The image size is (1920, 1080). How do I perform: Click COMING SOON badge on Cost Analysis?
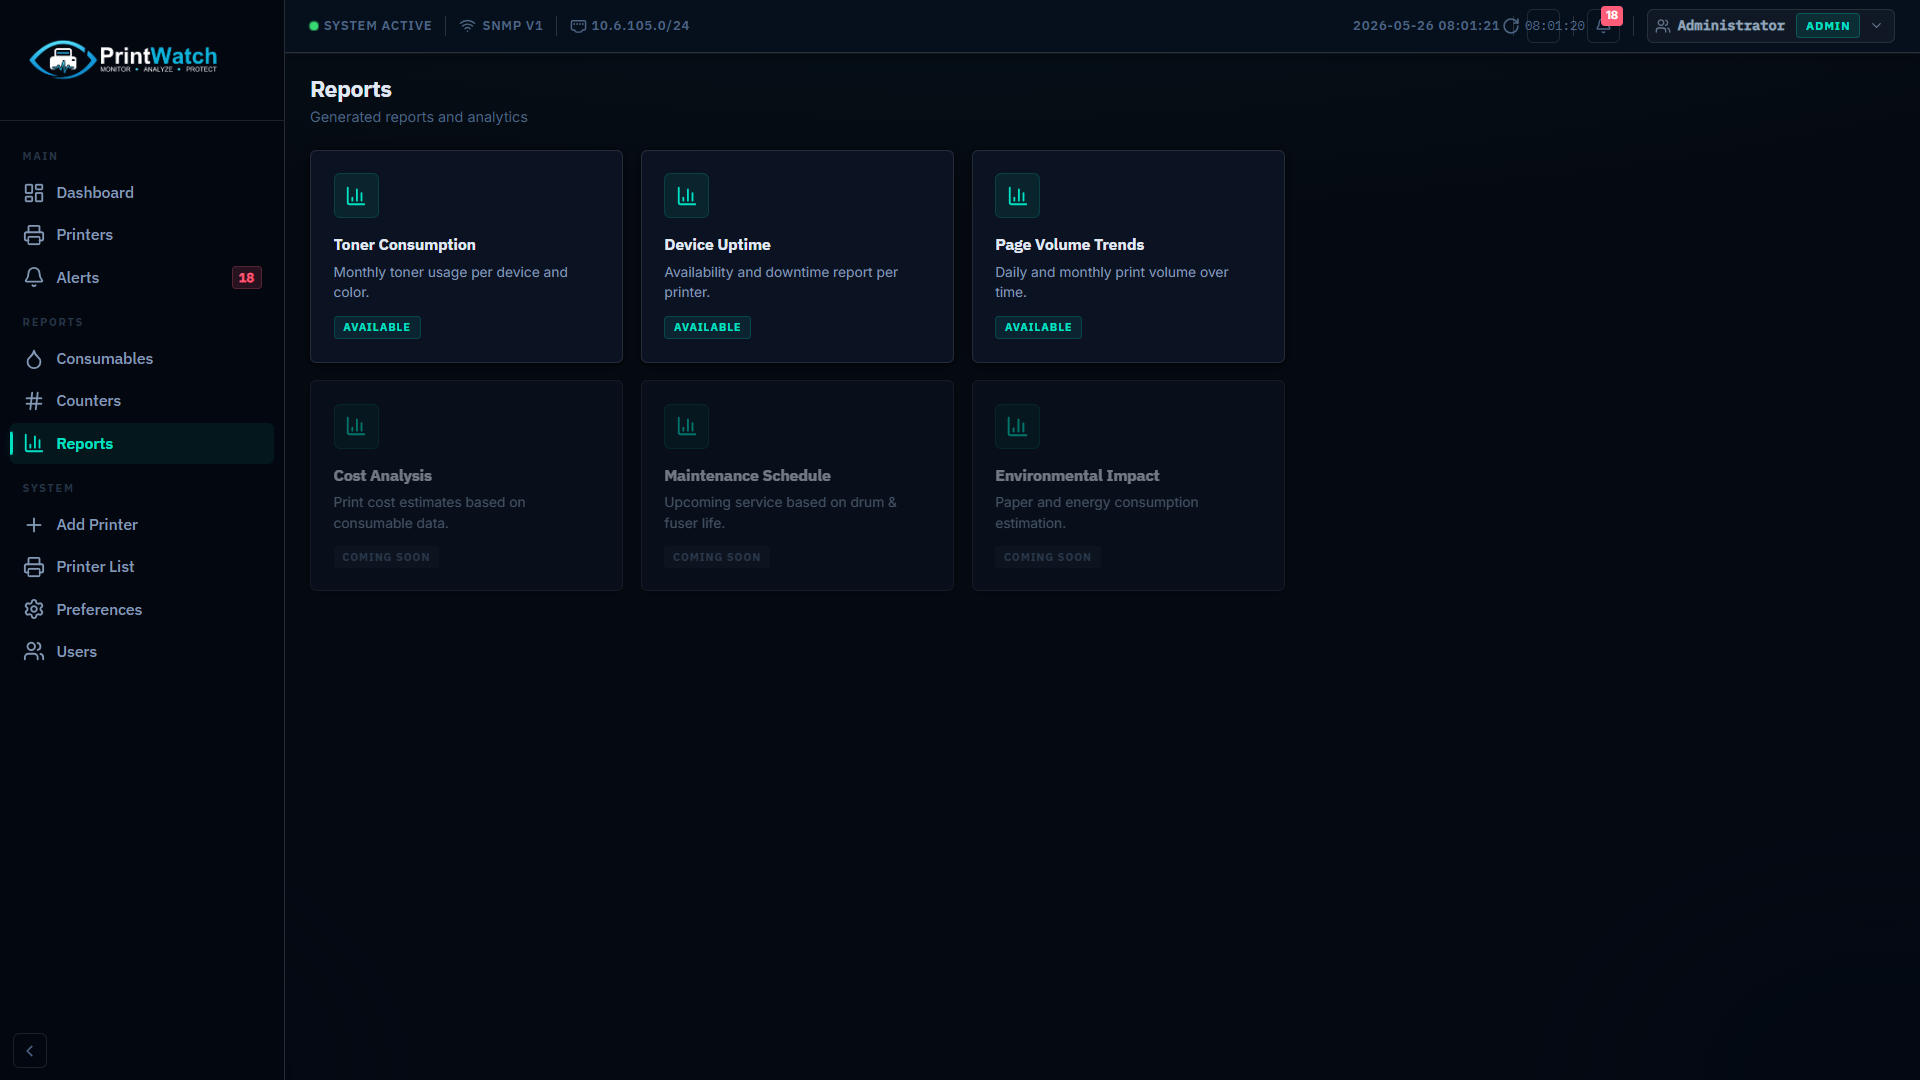[386, 558]
